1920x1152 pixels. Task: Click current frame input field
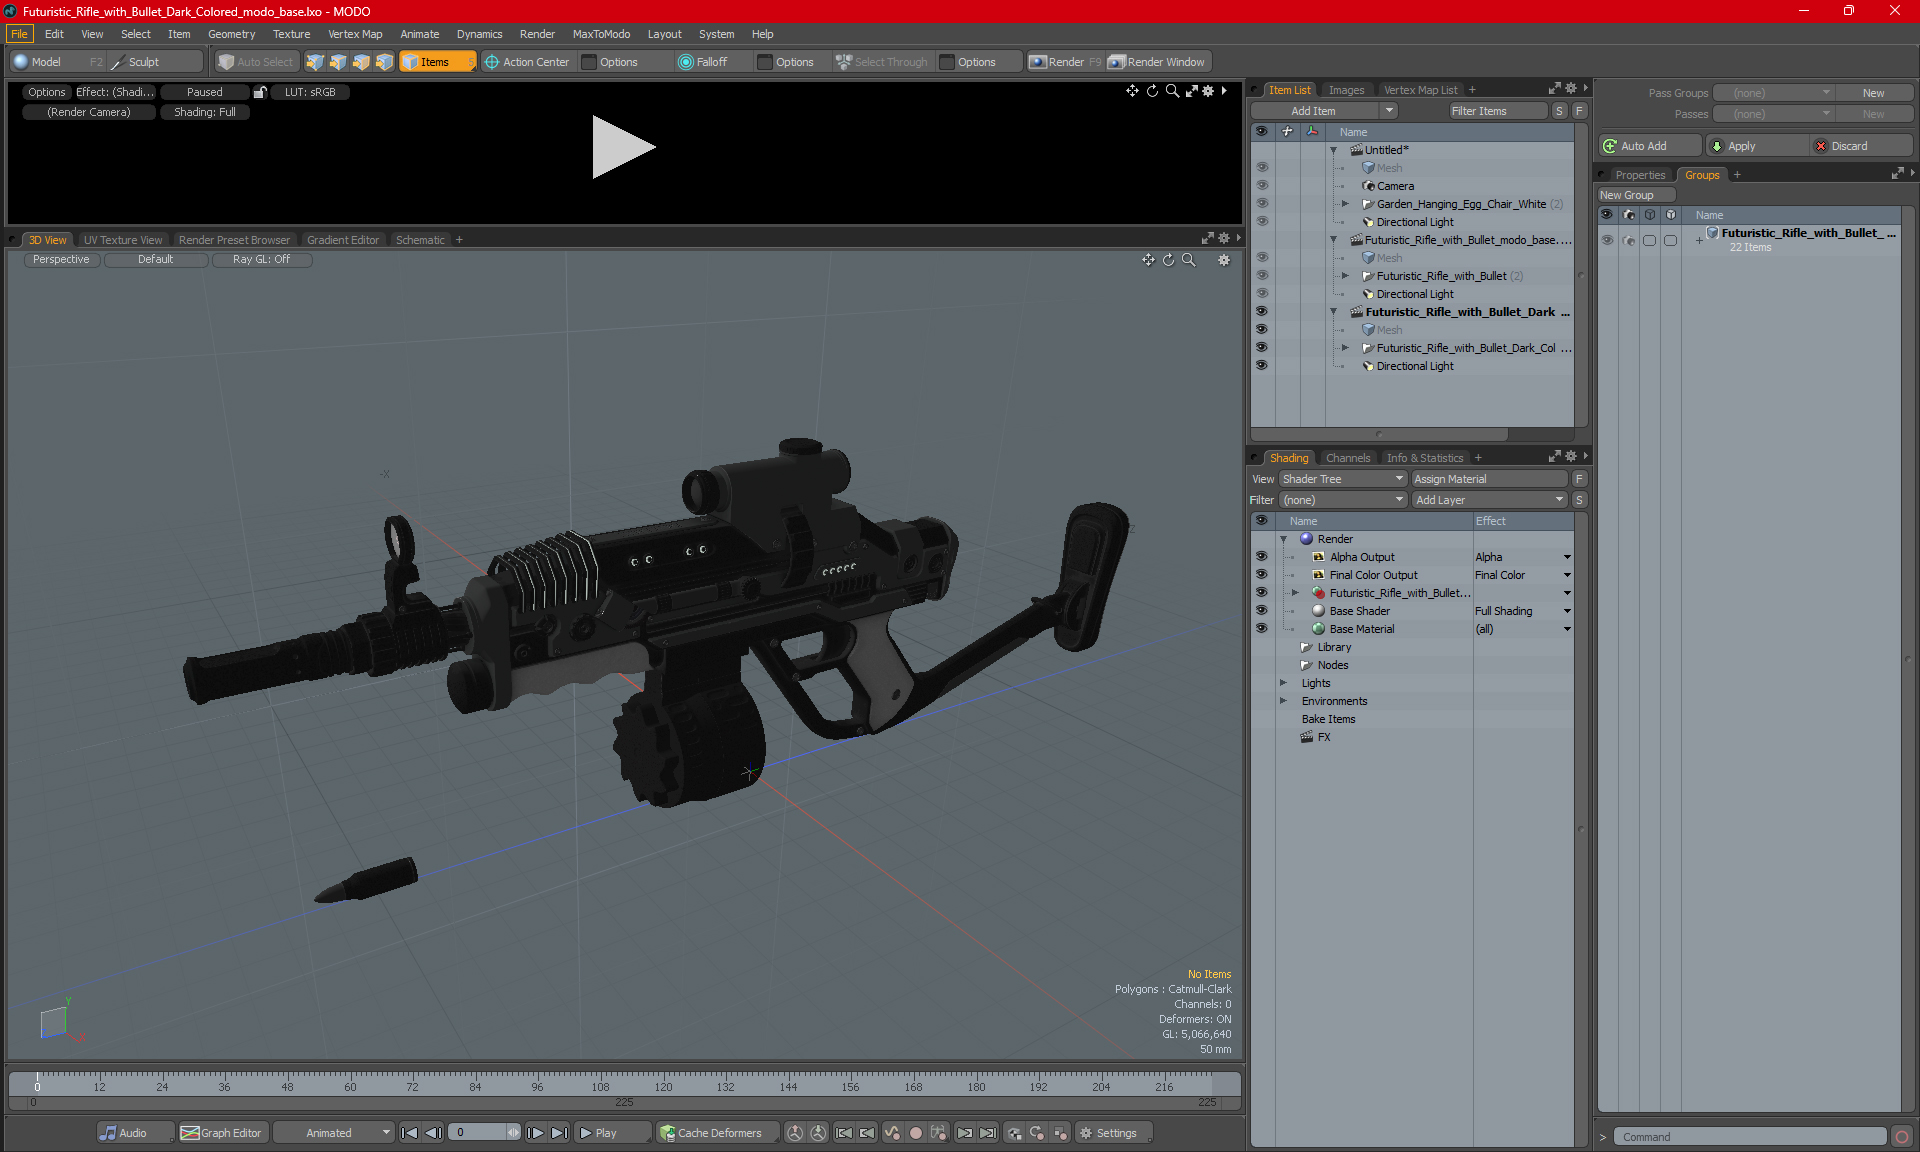[479, 1133]
